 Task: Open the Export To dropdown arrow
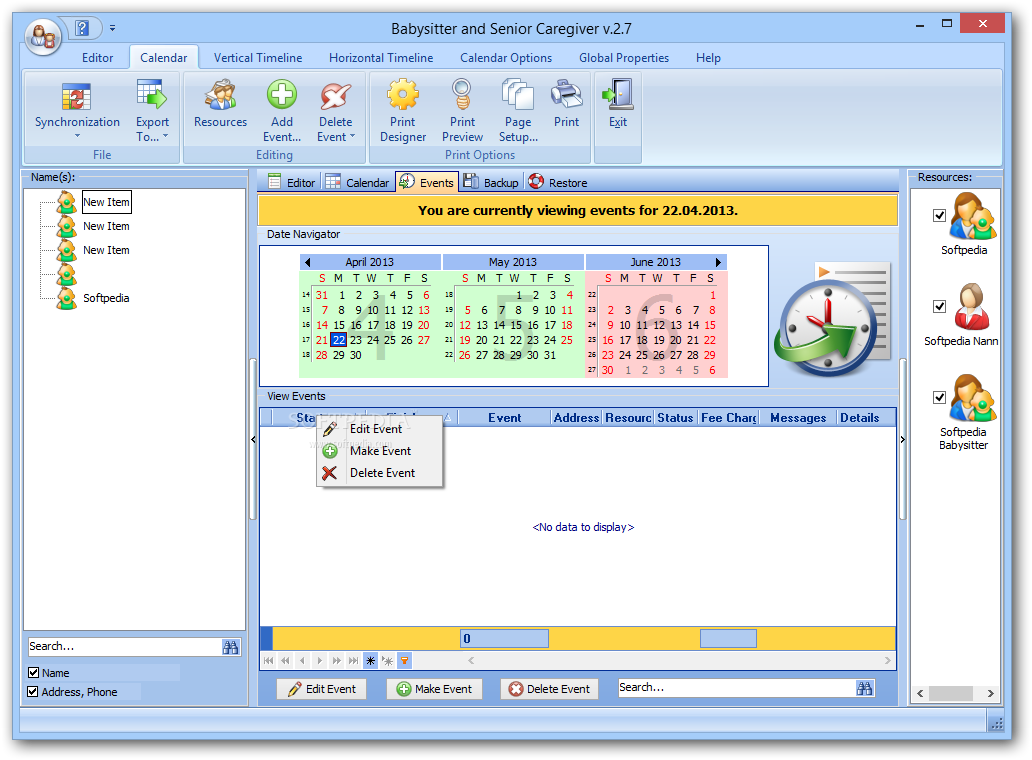coord(165,136)
